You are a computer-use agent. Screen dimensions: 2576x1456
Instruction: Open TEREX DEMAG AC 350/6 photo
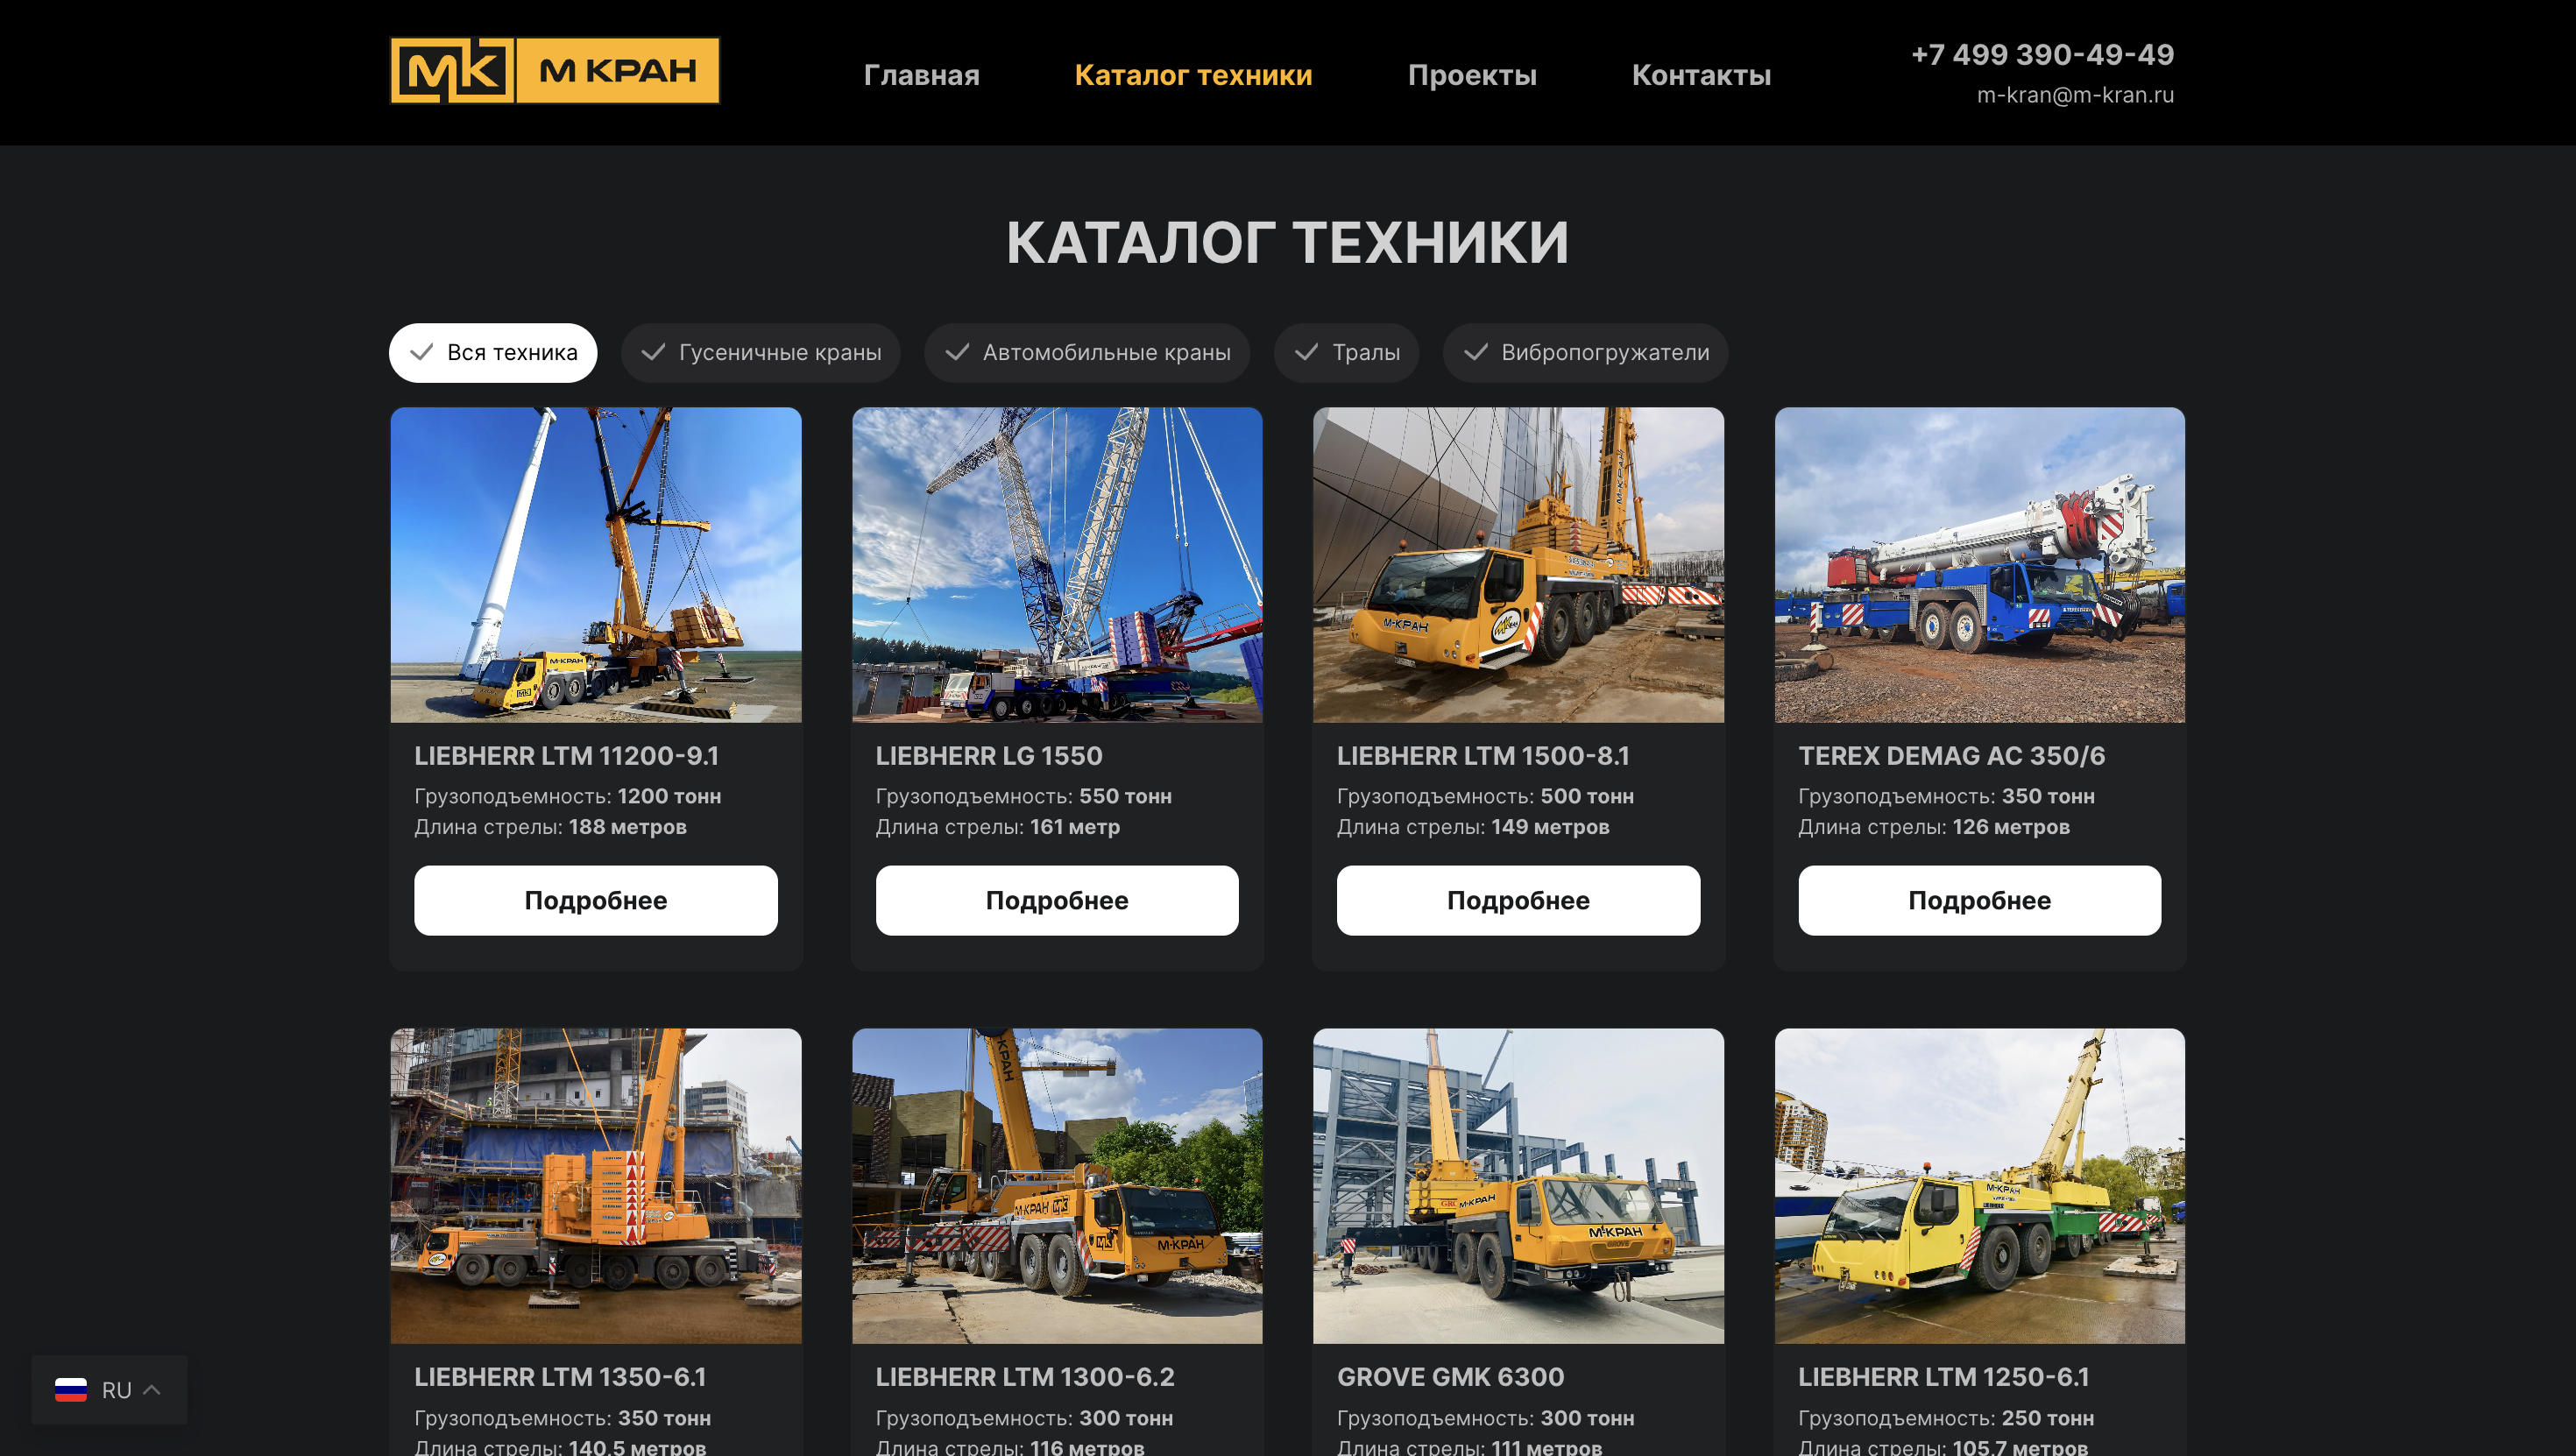pyautogui.click(x=1980, y=564)
